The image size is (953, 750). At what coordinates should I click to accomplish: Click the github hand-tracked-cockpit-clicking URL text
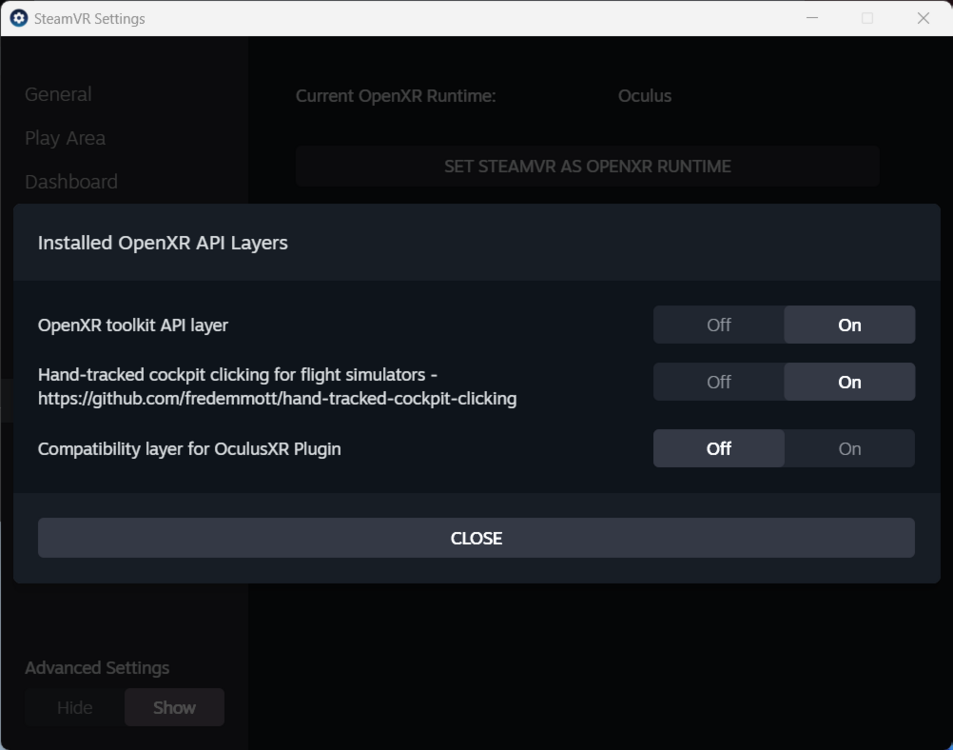pos(277,399)
